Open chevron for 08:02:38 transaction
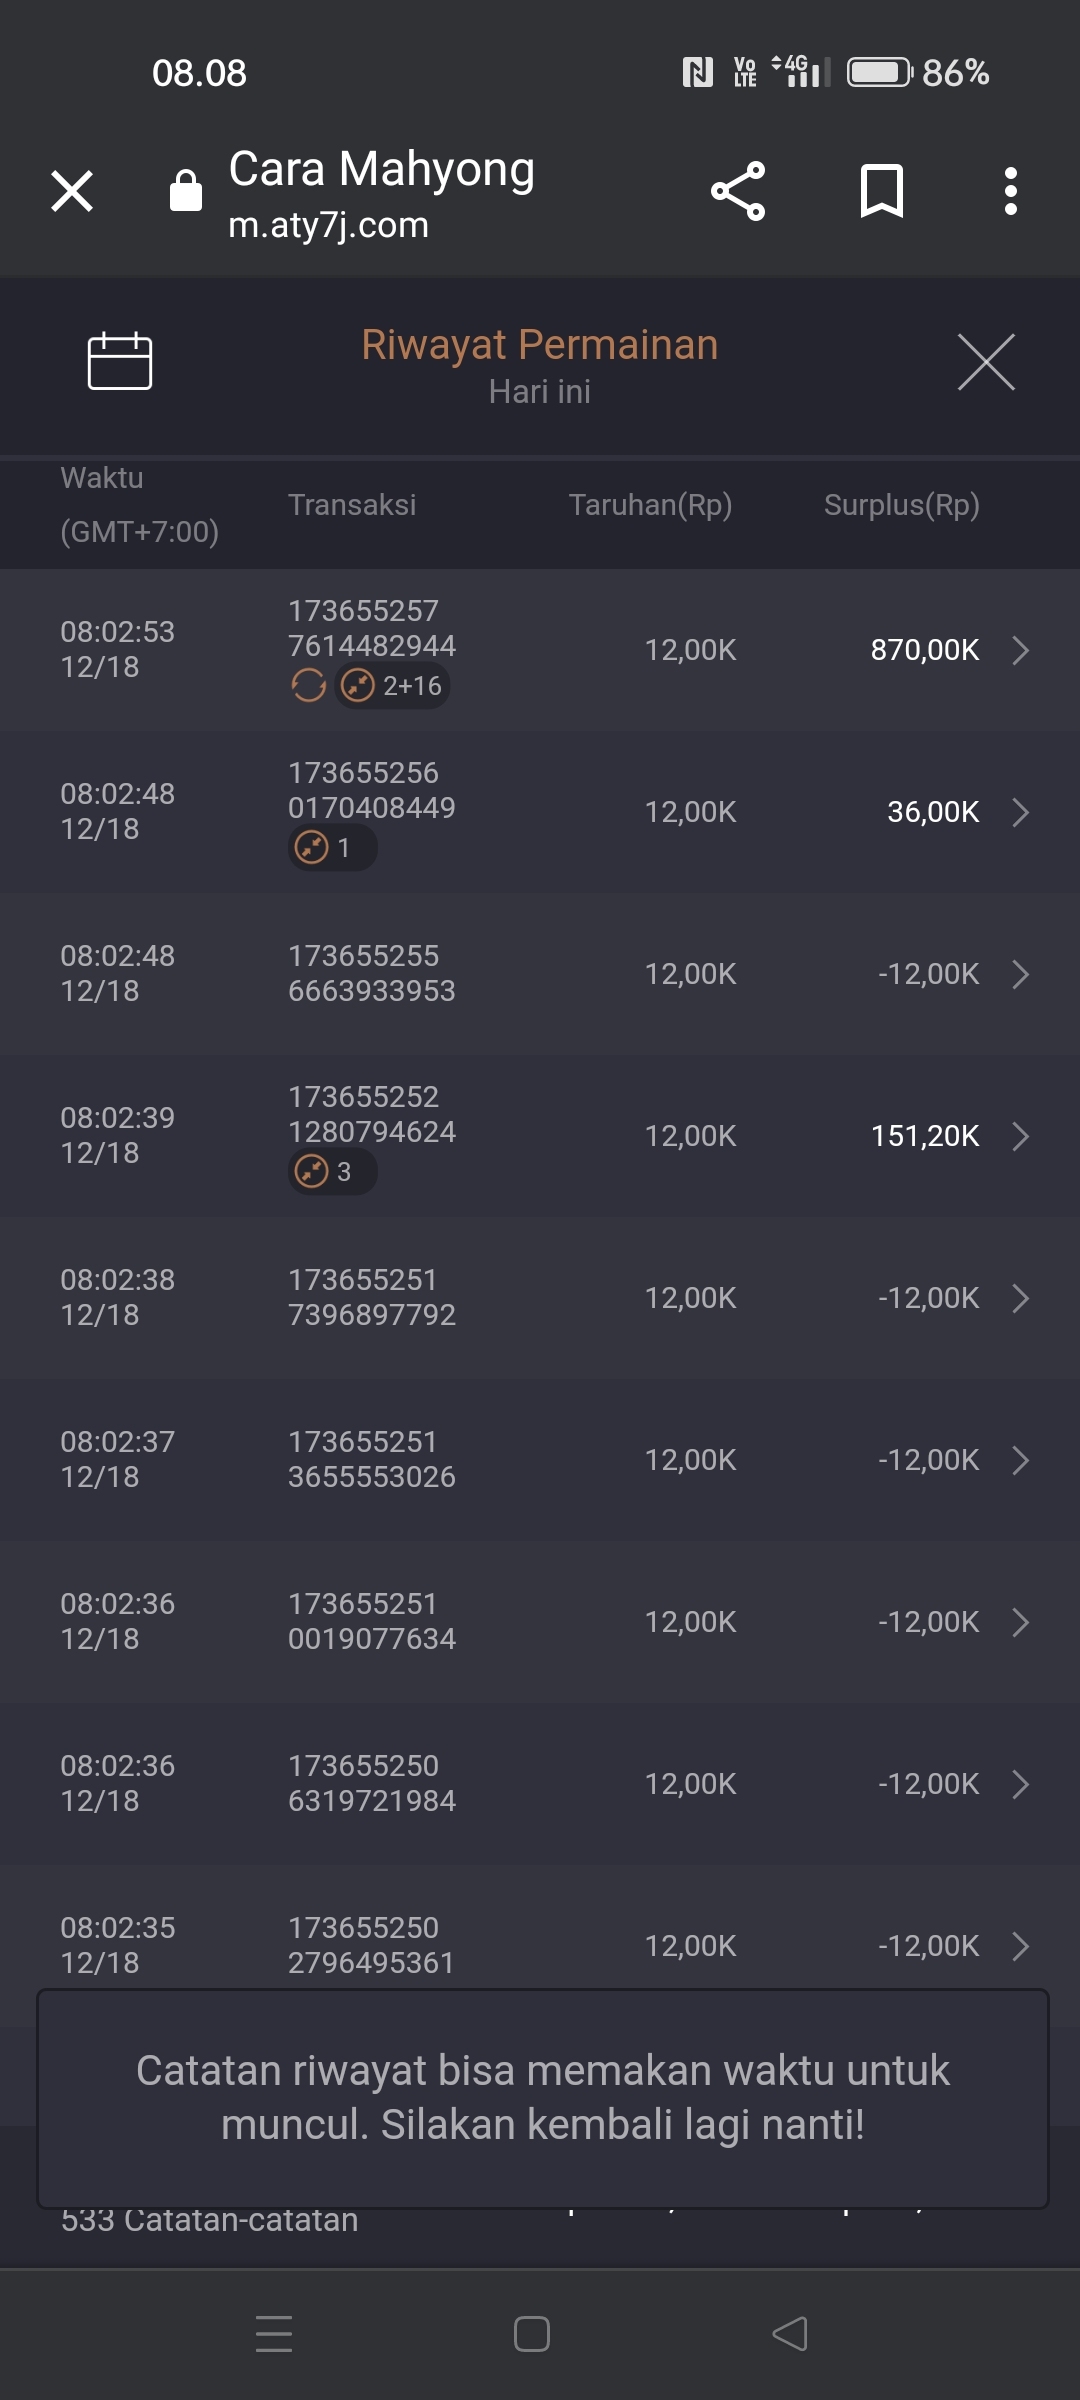The width and height of the screenshot is (1080, 2400). (1020, 1298)
